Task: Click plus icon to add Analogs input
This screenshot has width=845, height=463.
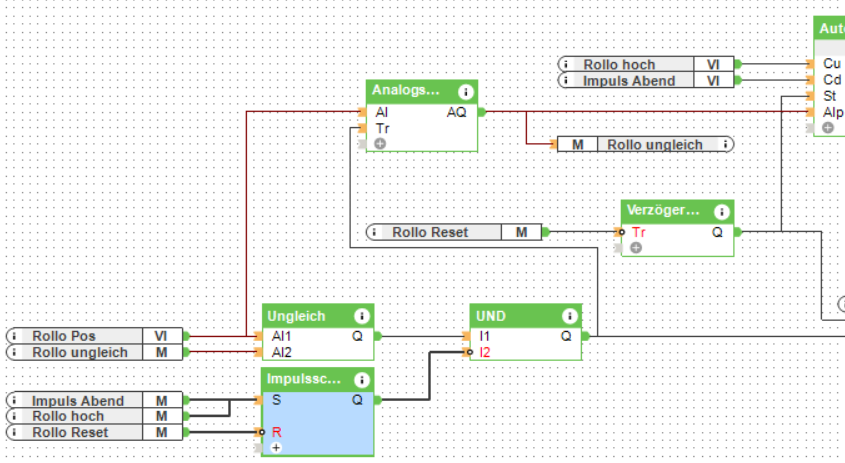Action: (x=380, y=144)
